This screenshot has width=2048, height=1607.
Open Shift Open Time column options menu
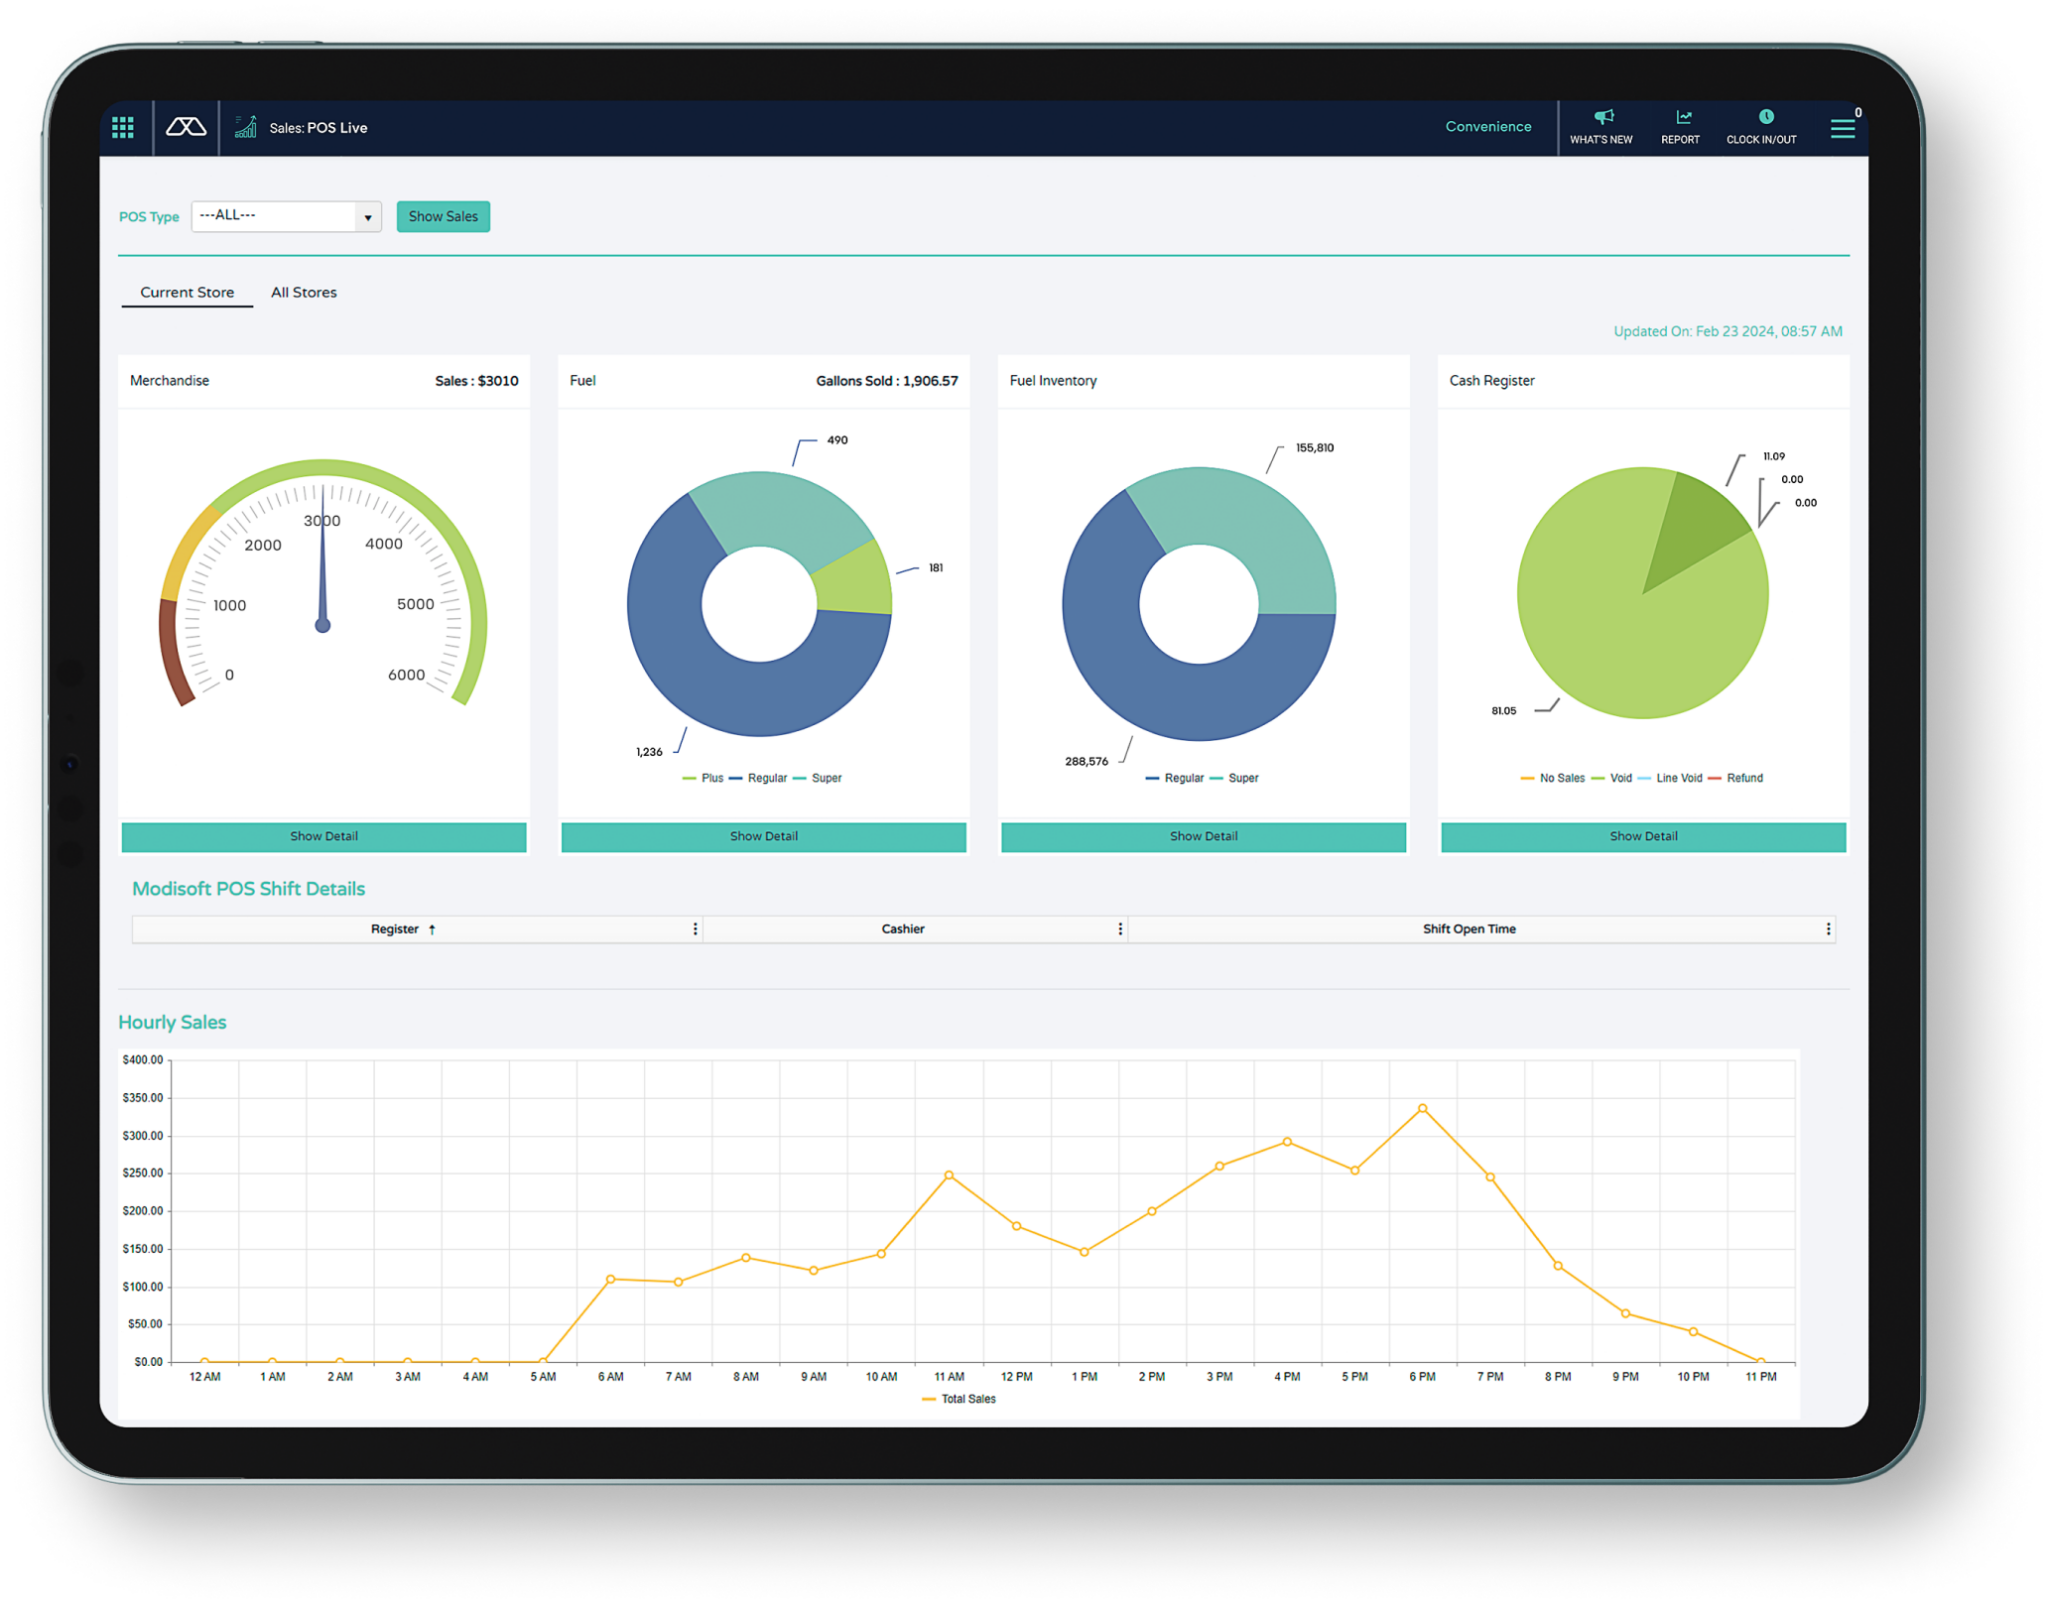coord(1828,929)
